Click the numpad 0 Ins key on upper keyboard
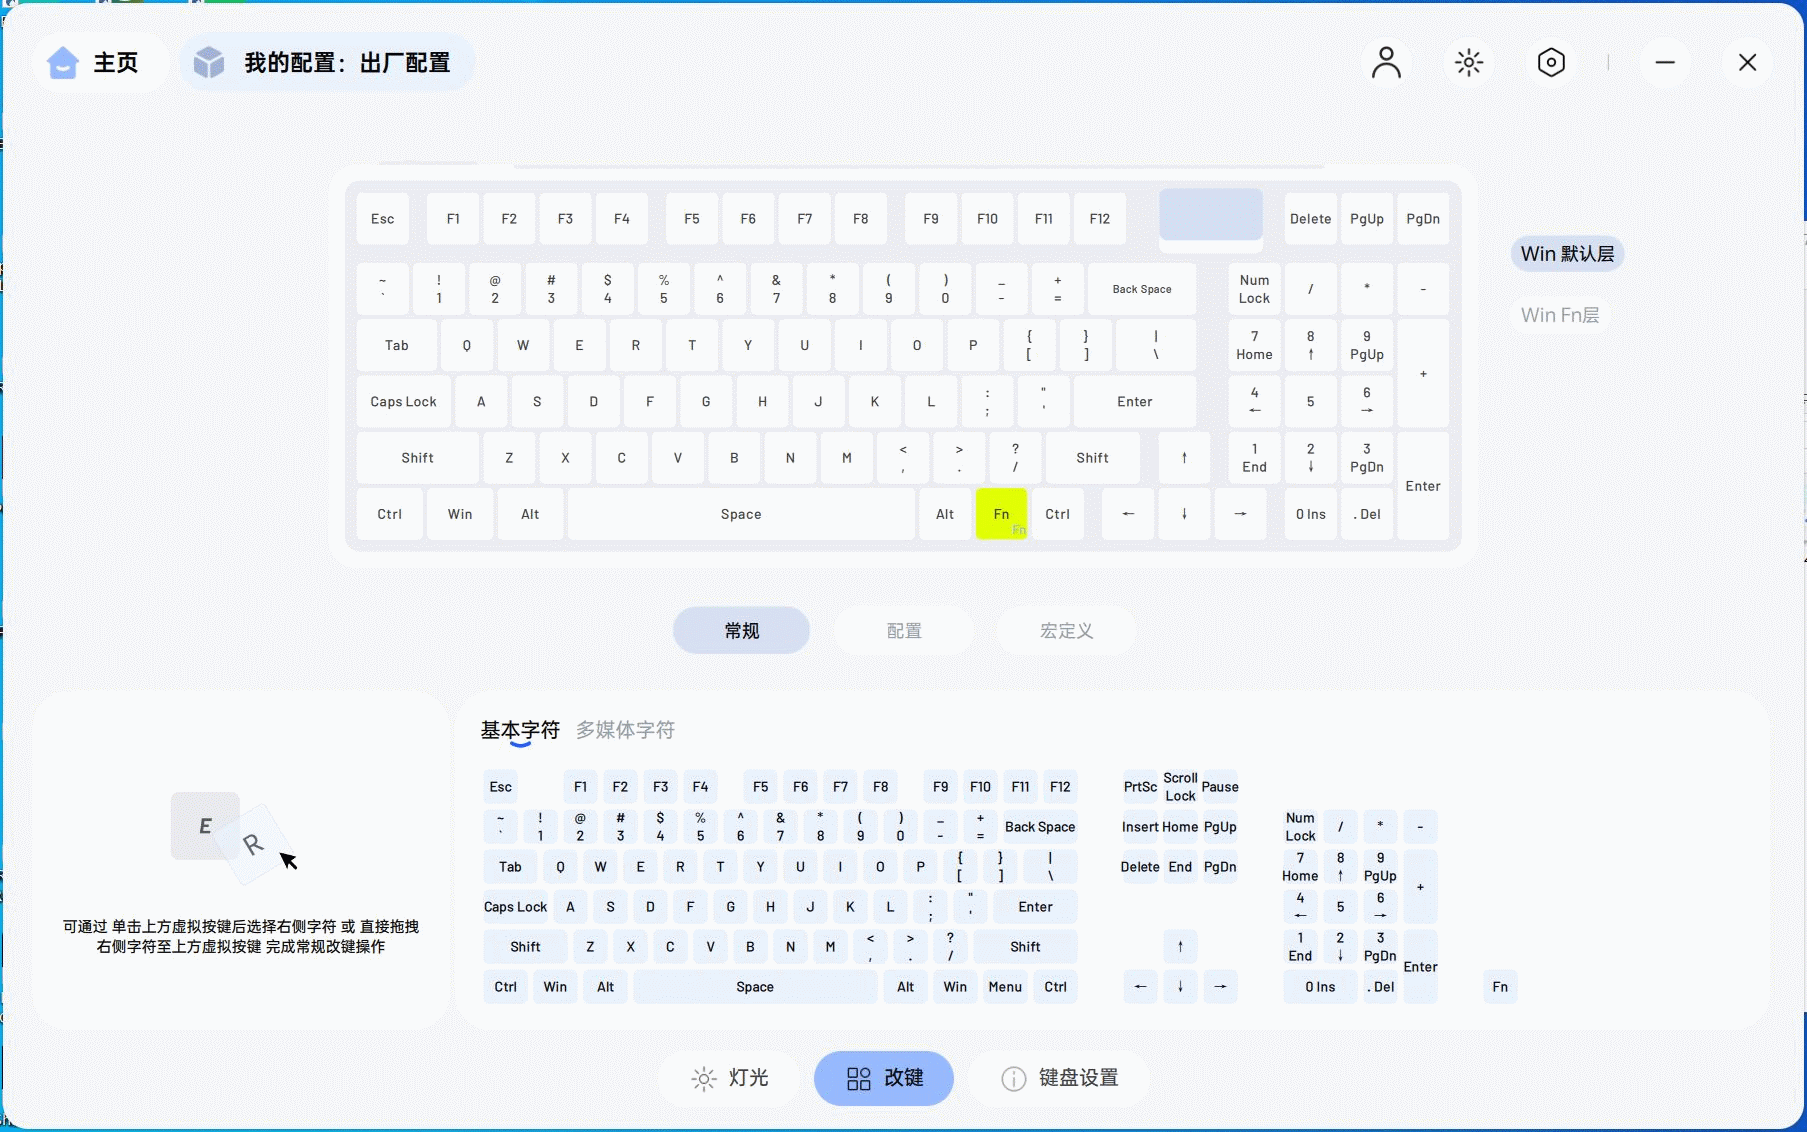Image resolution: width=1807 pixels, height=1132 pixels. (1310, 514)
